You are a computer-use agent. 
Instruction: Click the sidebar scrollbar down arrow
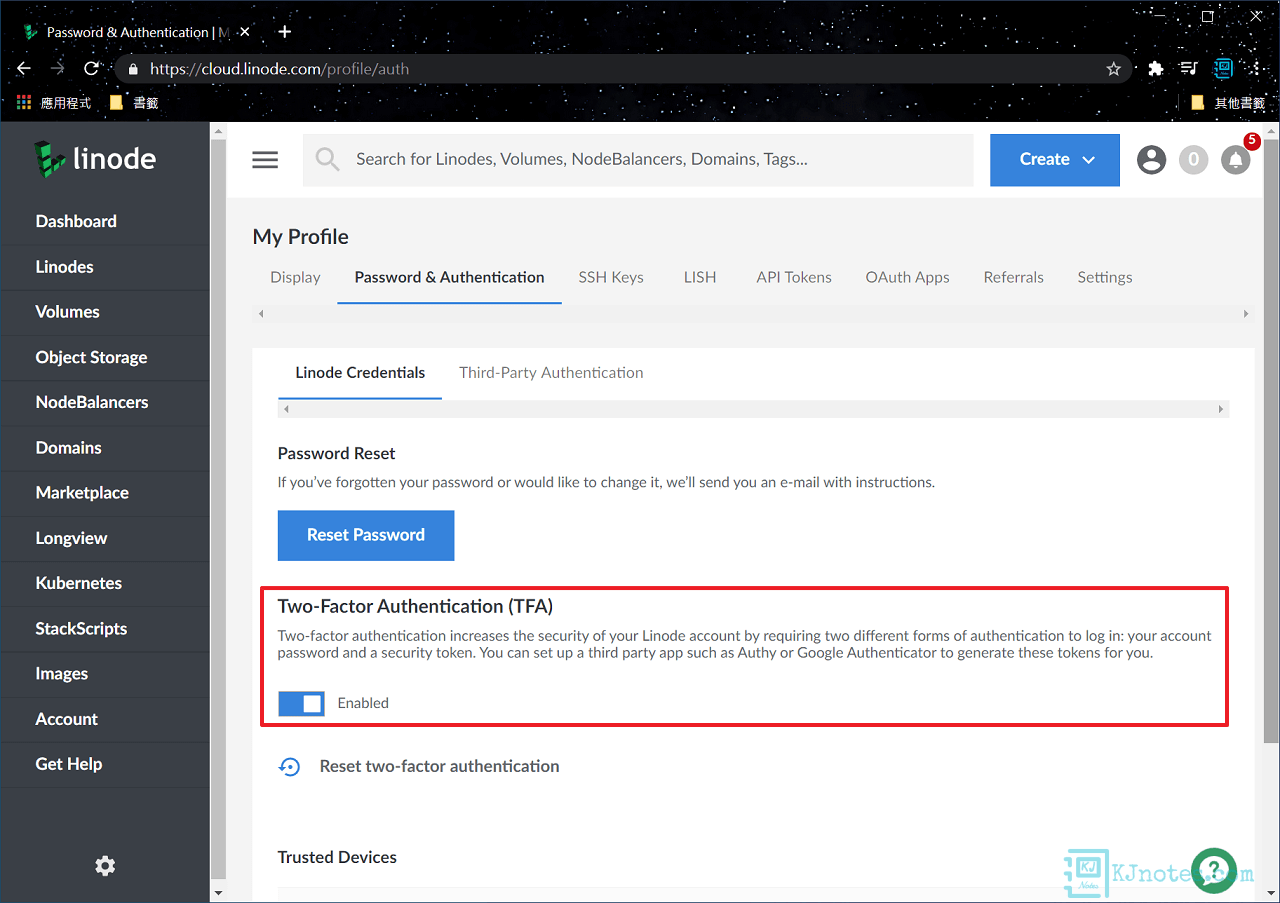click(218, 893)
